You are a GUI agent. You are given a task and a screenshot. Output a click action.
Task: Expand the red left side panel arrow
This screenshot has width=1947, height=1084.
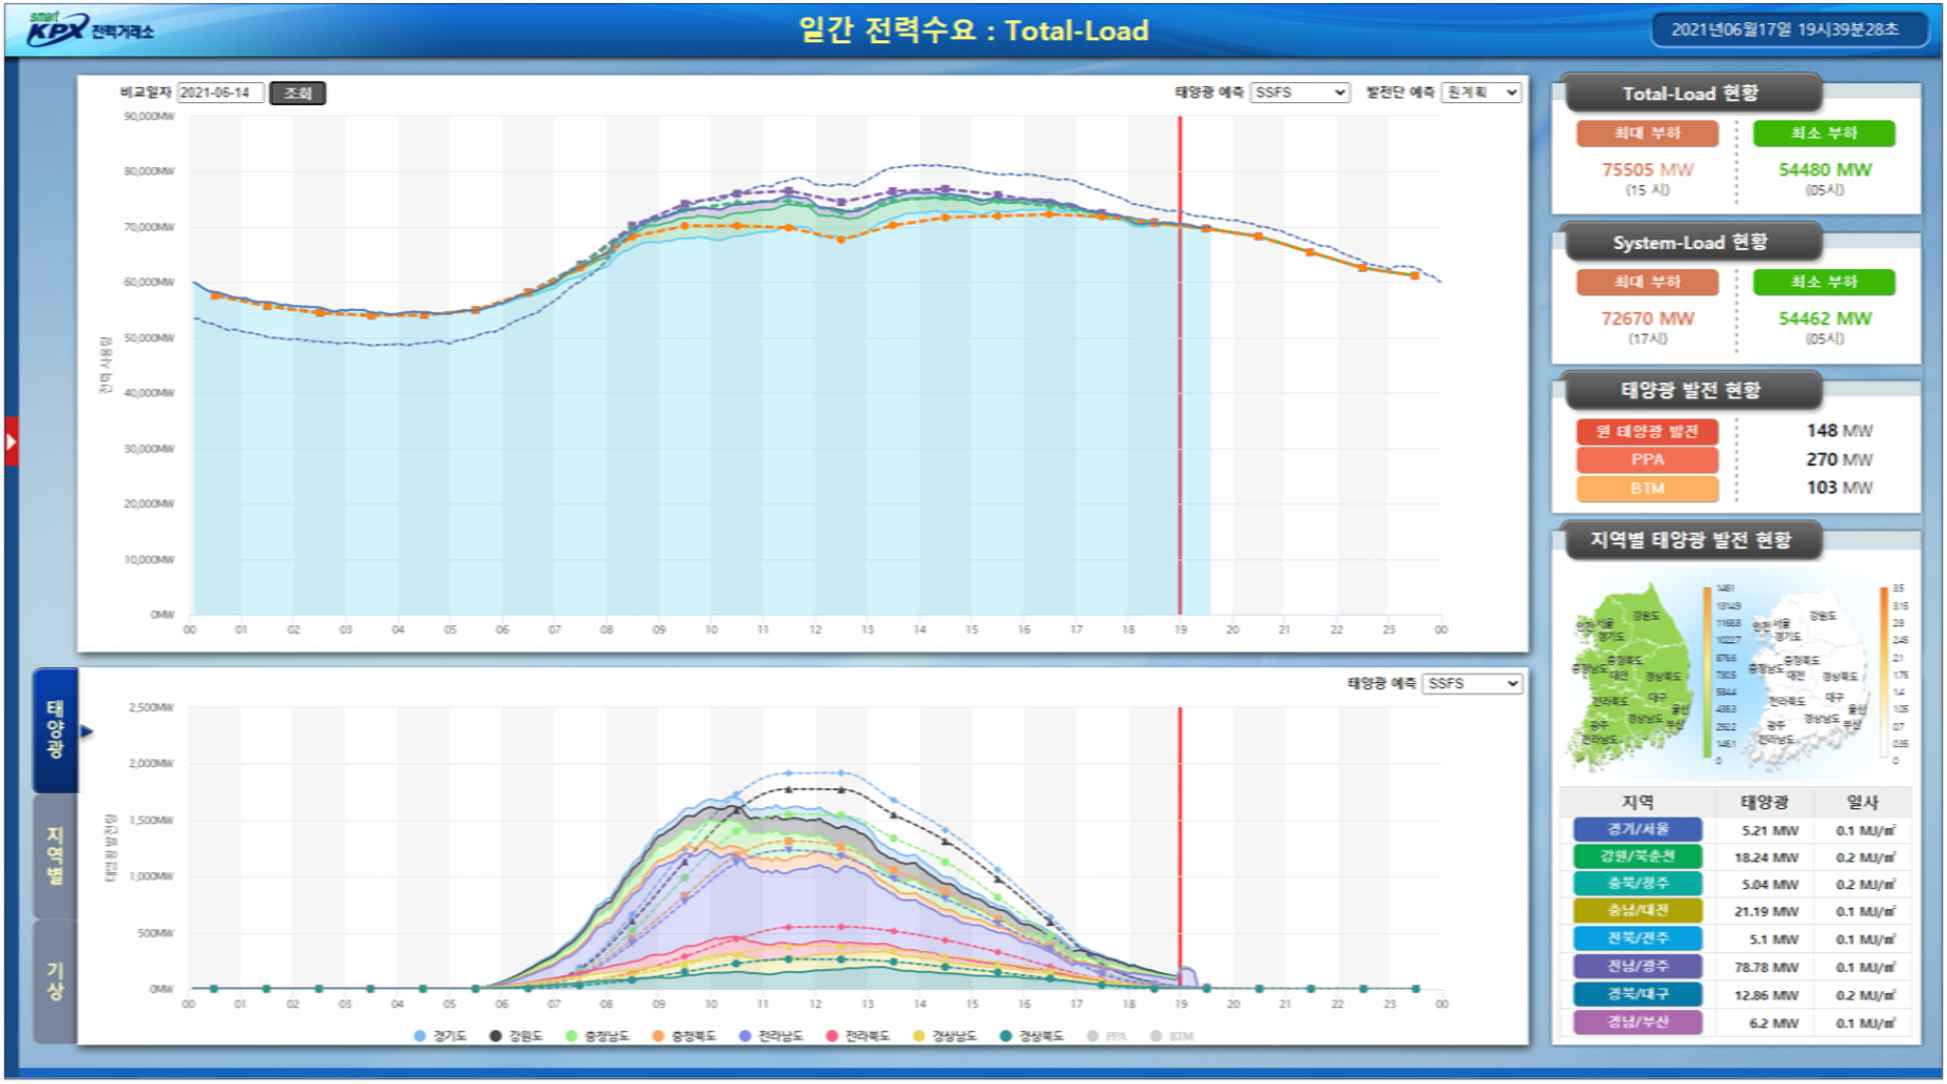tap(11, 441)
